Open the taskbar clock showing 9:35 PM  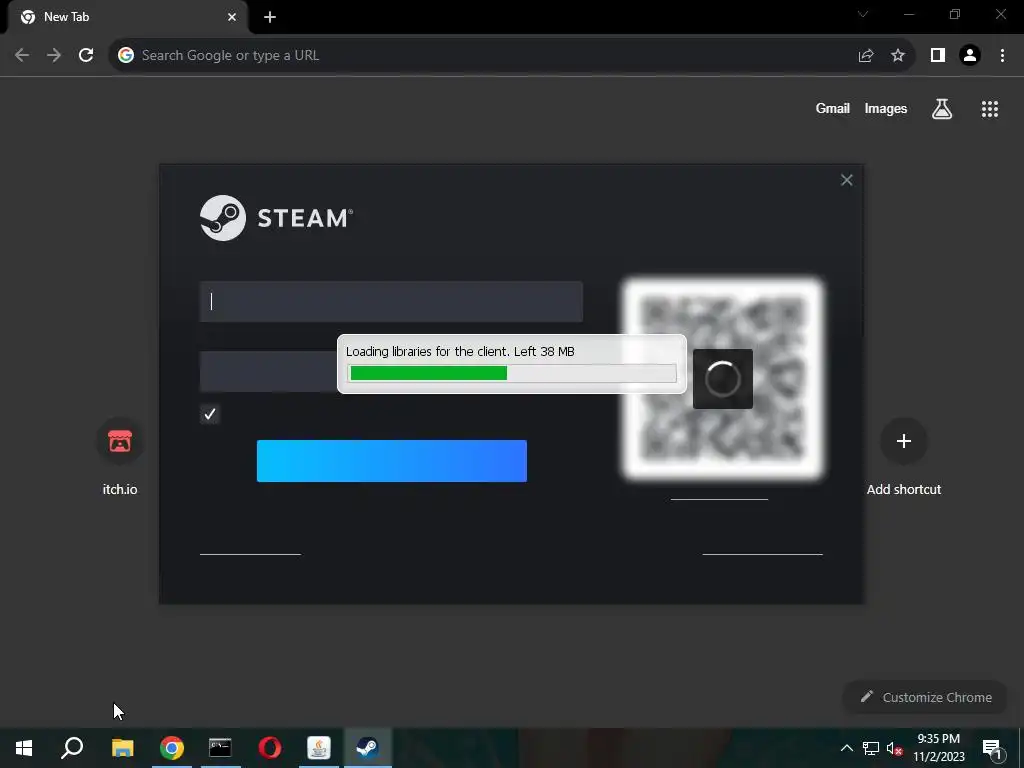click(x=939, y=748)
